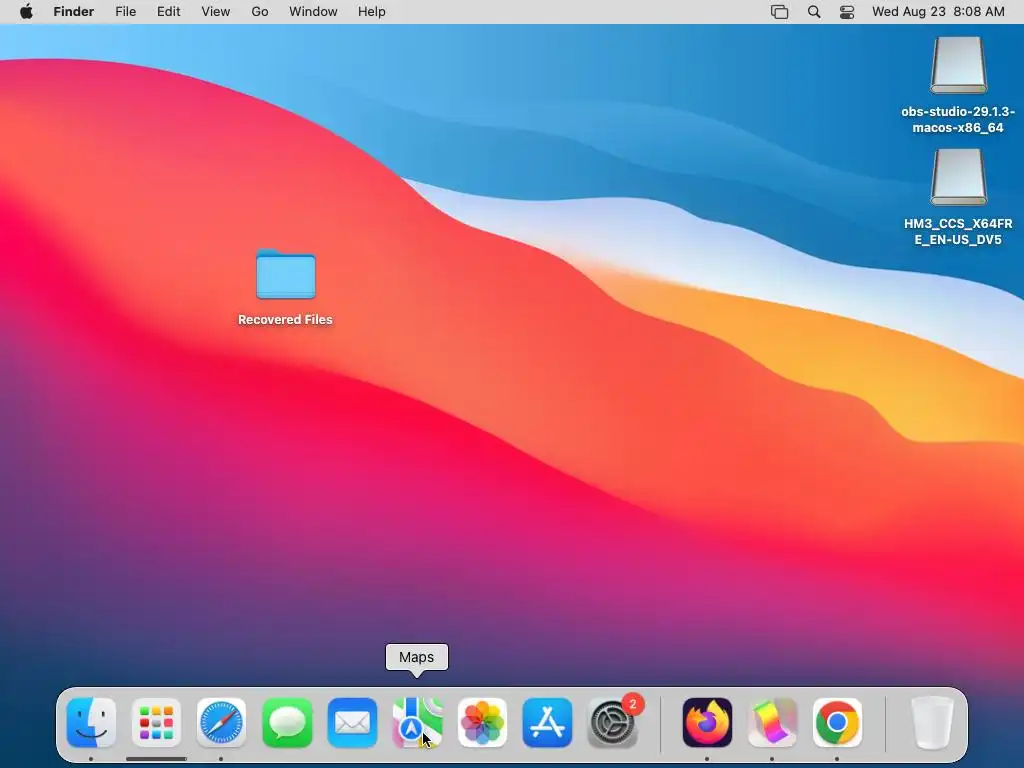Open the File menu
Screen dimensions: 1024x768
click(x=125, y=12)
